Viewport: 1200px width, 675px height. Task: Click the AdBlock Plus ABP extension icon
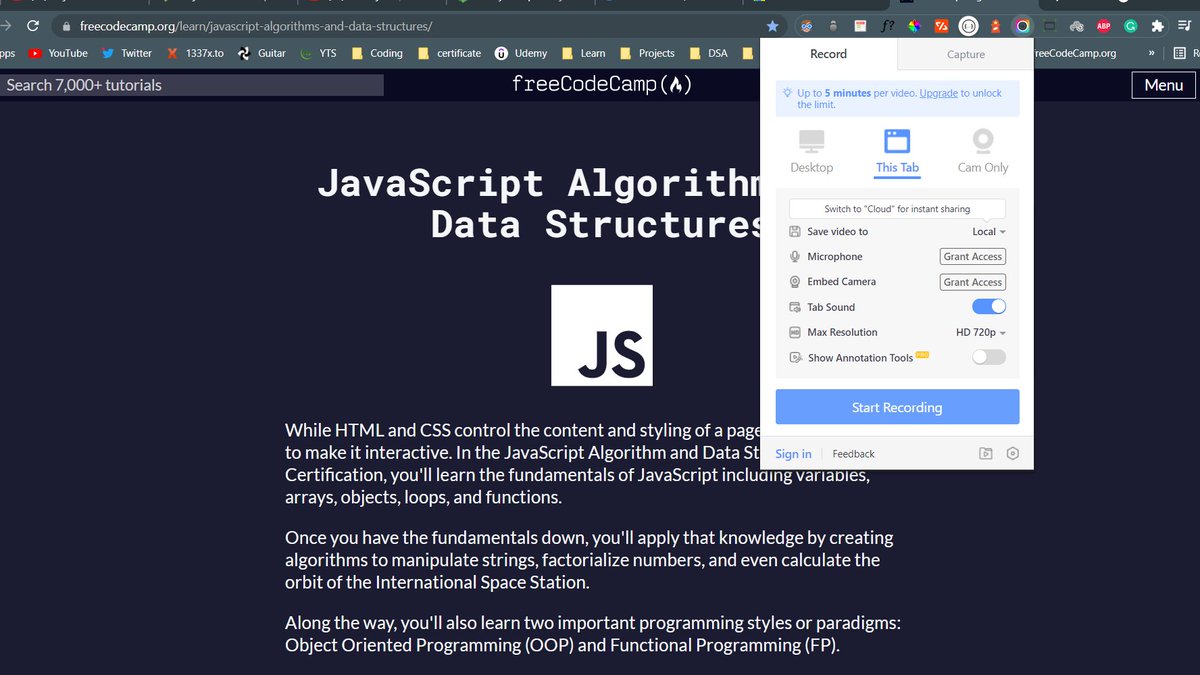tap(1104, 26)
